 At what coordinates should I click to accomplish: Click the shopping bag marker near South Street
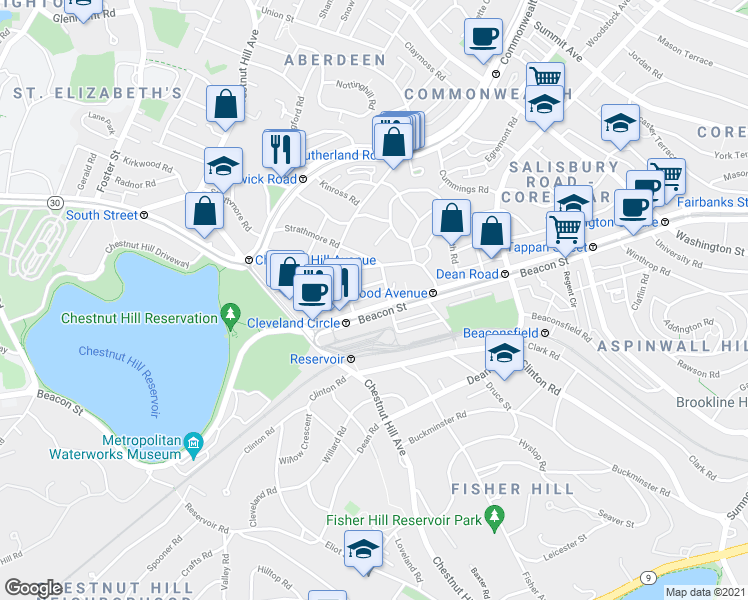[204, 213]
